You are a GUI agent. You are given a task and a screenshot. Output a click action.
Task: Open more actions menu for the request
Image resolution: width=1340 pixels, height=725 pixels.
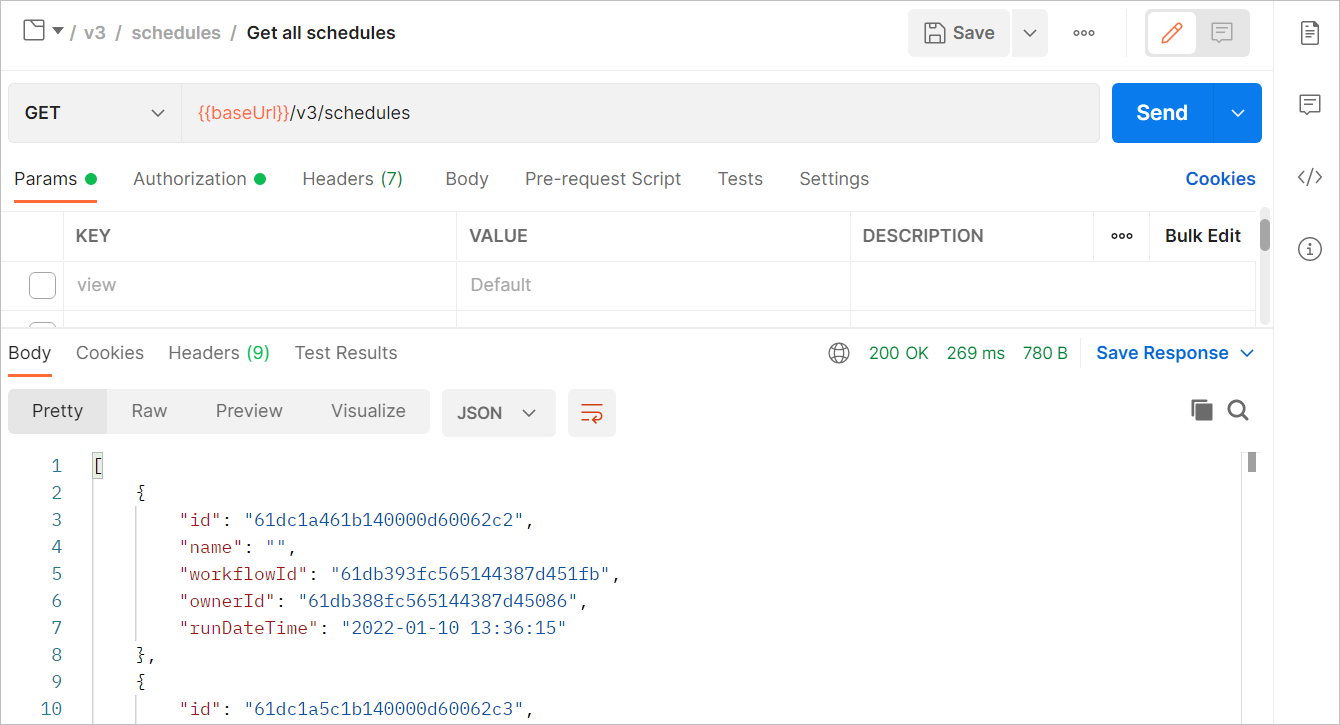[1083, 32]
